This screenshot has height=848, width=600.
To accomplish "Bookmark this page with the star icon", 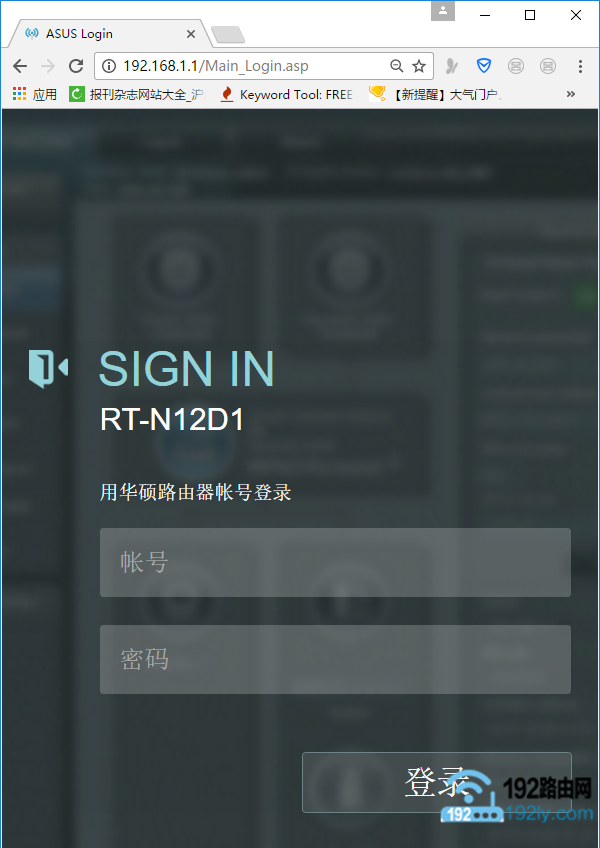I will (419, 66).
